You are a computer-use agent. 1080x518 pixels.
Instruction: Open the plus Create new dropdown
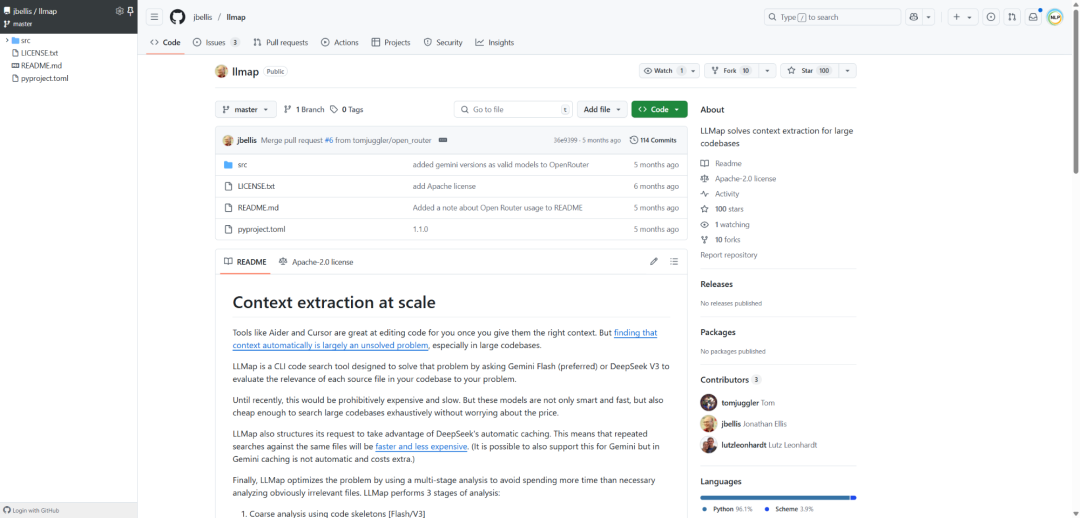click(963, 17)
